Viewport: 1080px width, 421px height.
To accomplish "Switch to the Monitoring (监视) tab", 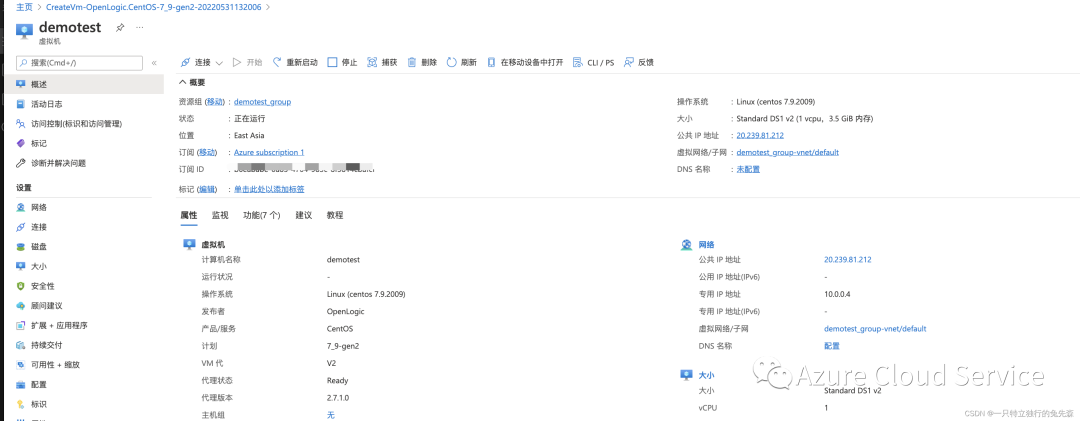I will pos(220,215).
